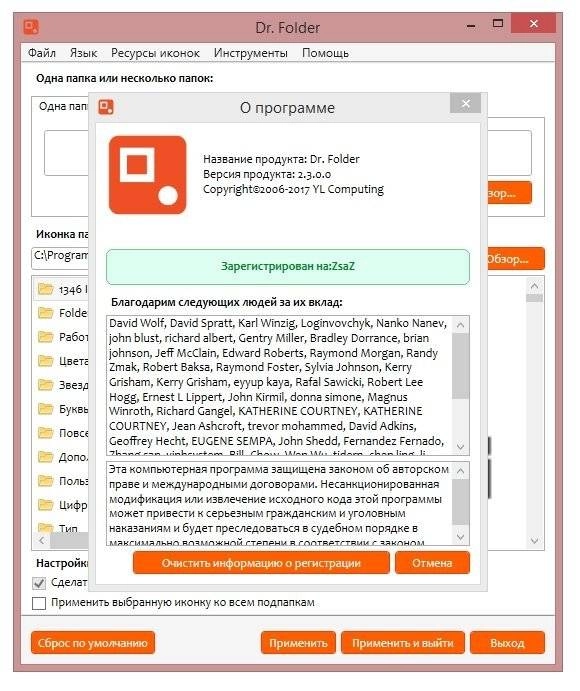The width and height of the screenshot is (580, 691).
Task: Open the Помощь menu
Action: coord(325,53)
